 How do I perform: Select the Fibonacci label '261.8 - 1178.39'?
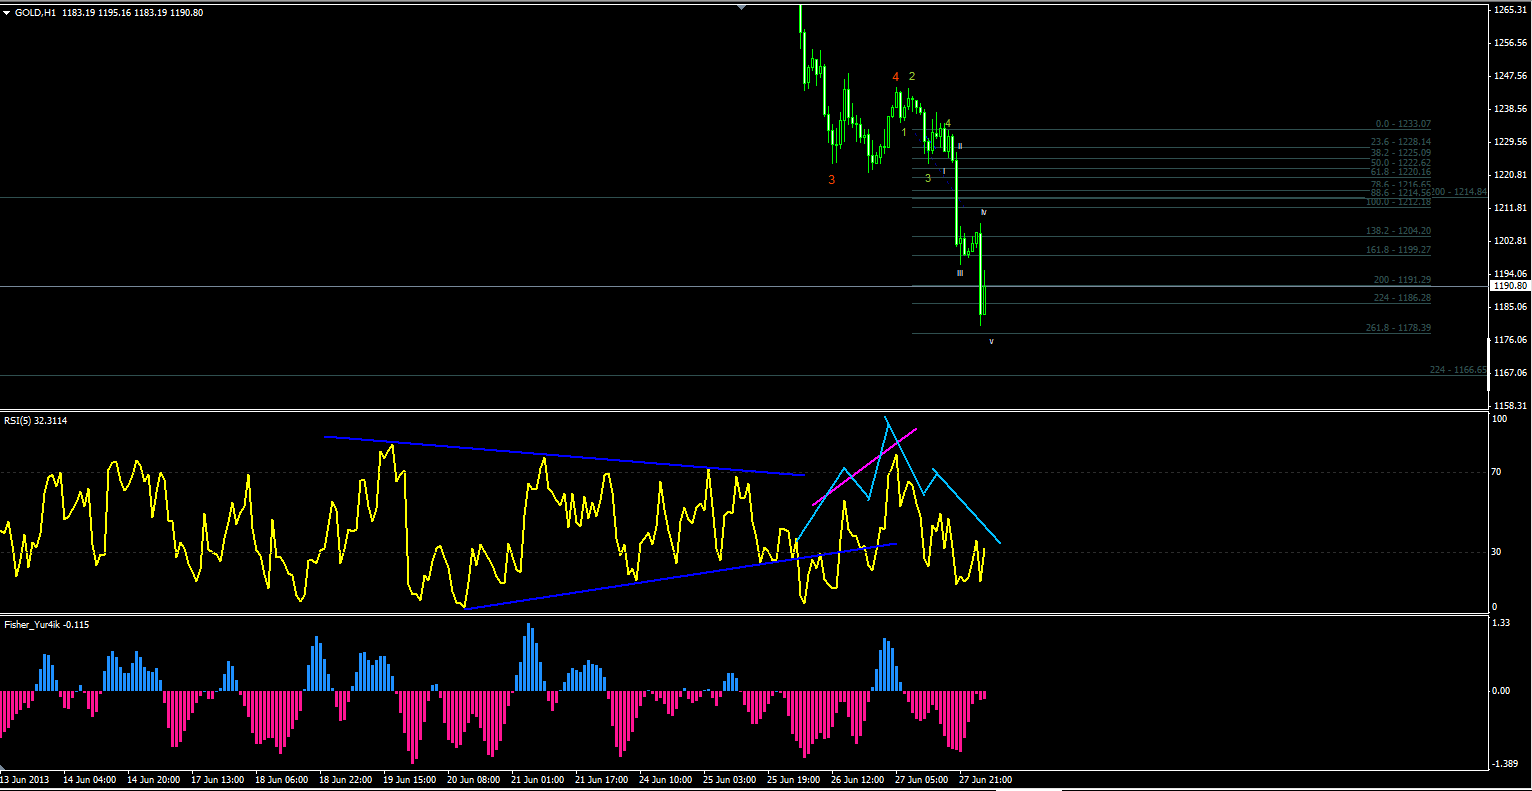click(1399, 328)
